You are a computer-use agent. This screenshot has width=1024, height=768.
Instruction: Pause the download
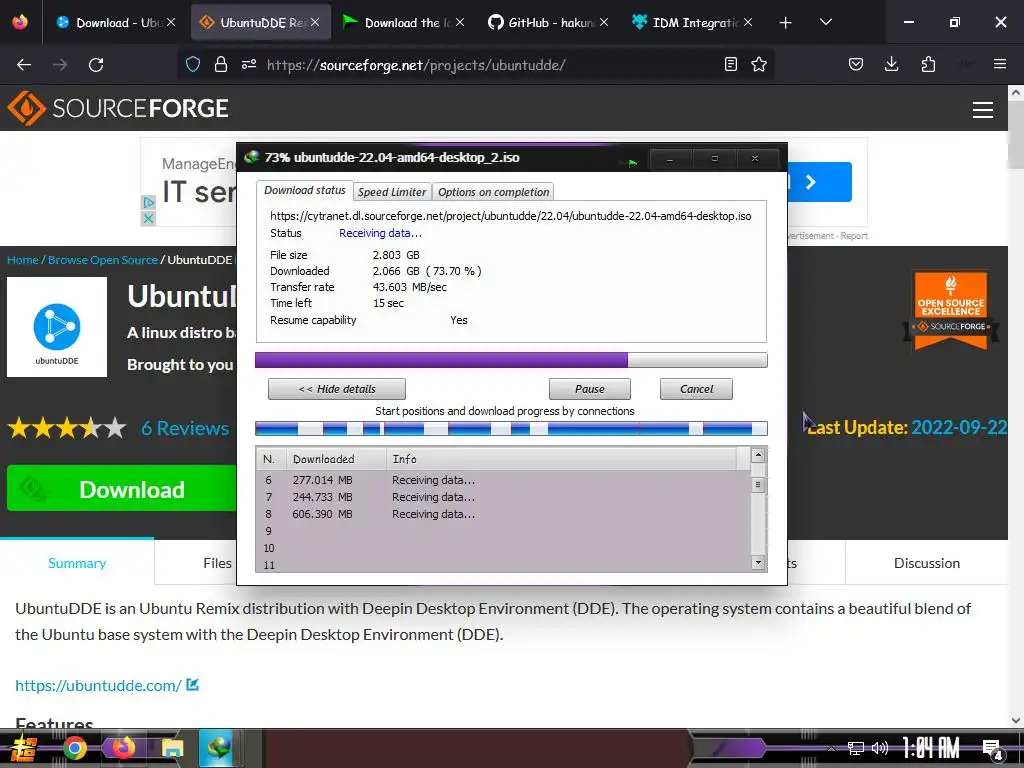point(590,389)
